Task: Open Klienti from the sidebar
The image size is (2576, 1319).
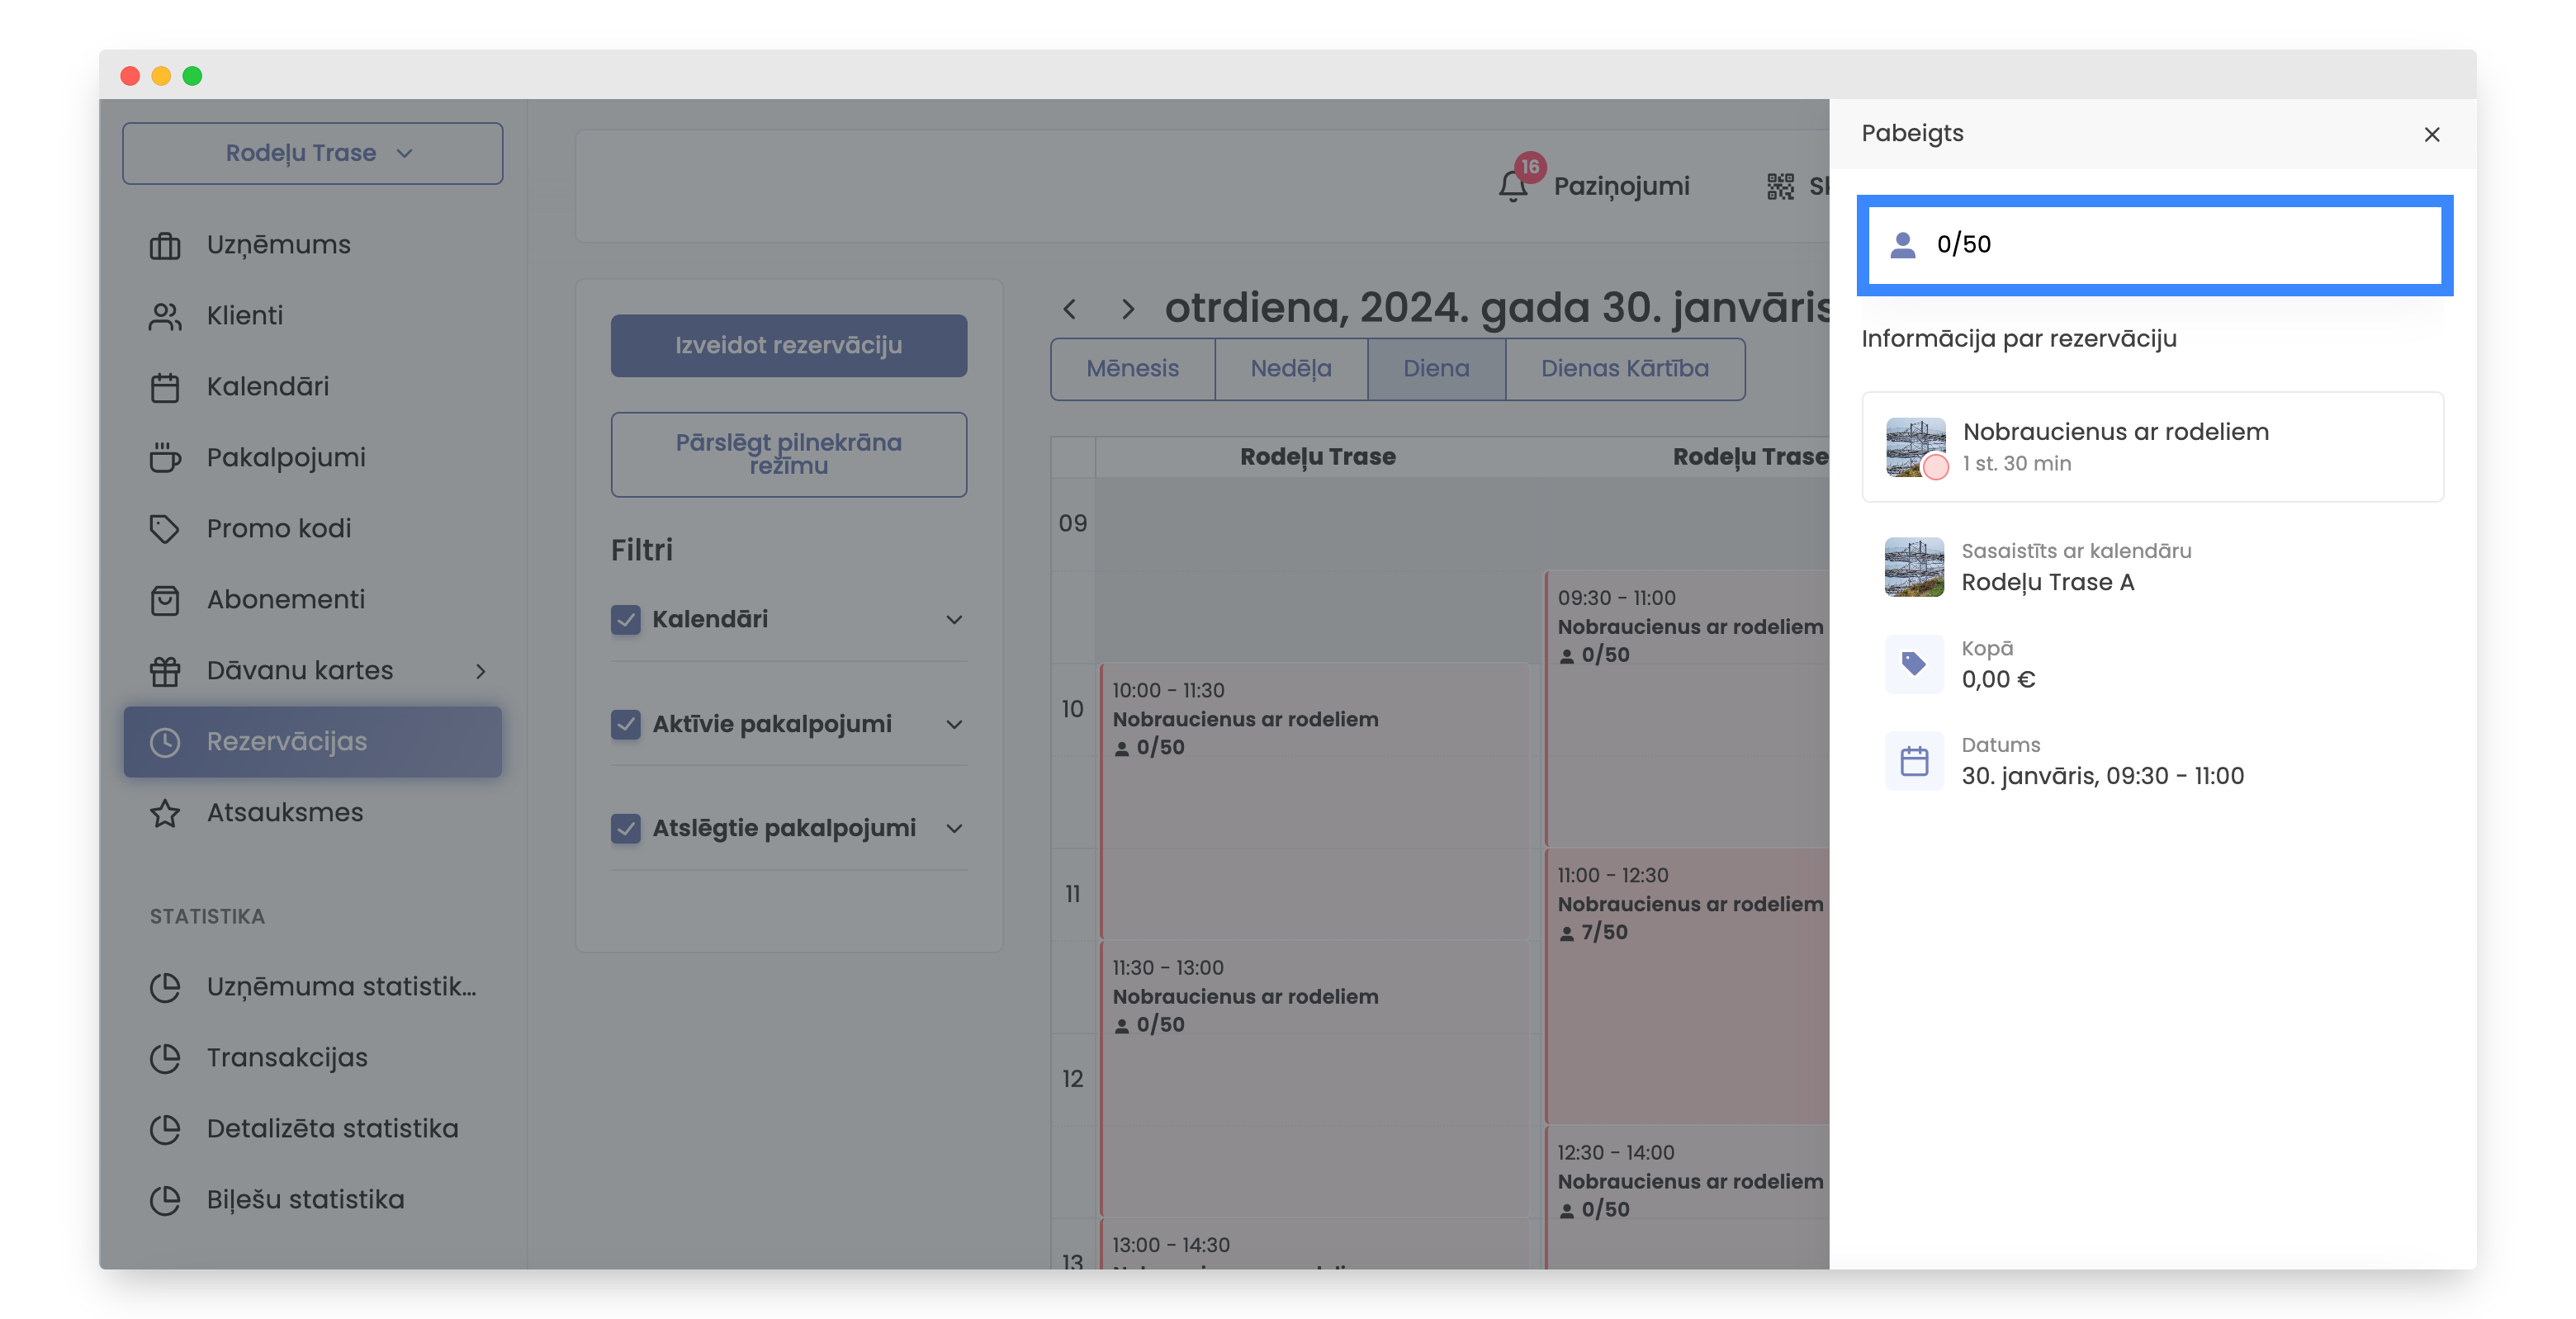Action: (x=244, y=316)
